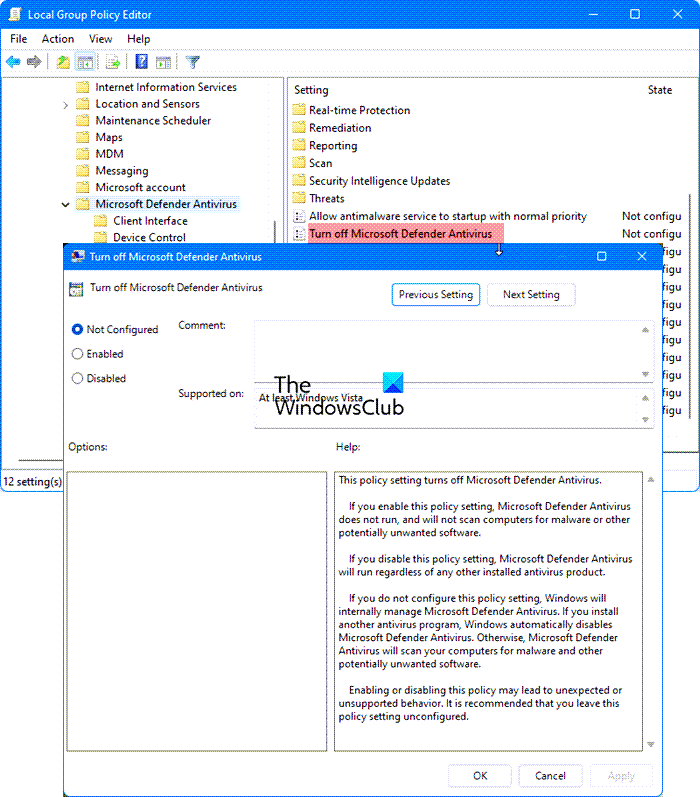Click the Maps folder icon in tree
Screen dimensions: 700x797
coord(82,137)
